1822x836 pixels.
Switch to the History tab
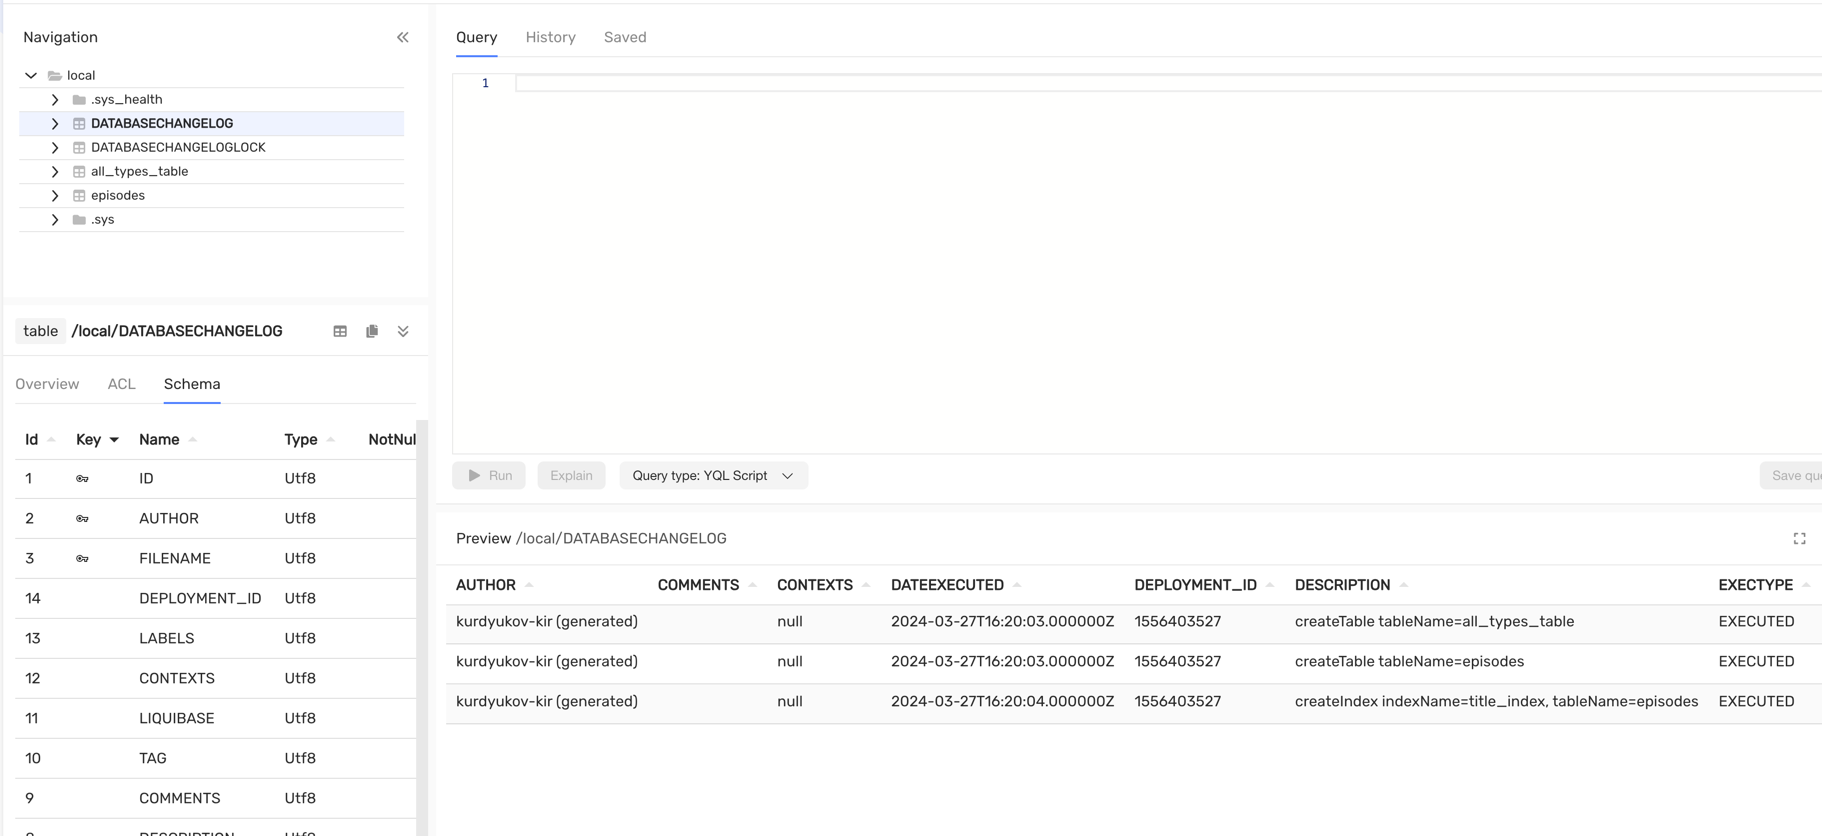point(550,38)
